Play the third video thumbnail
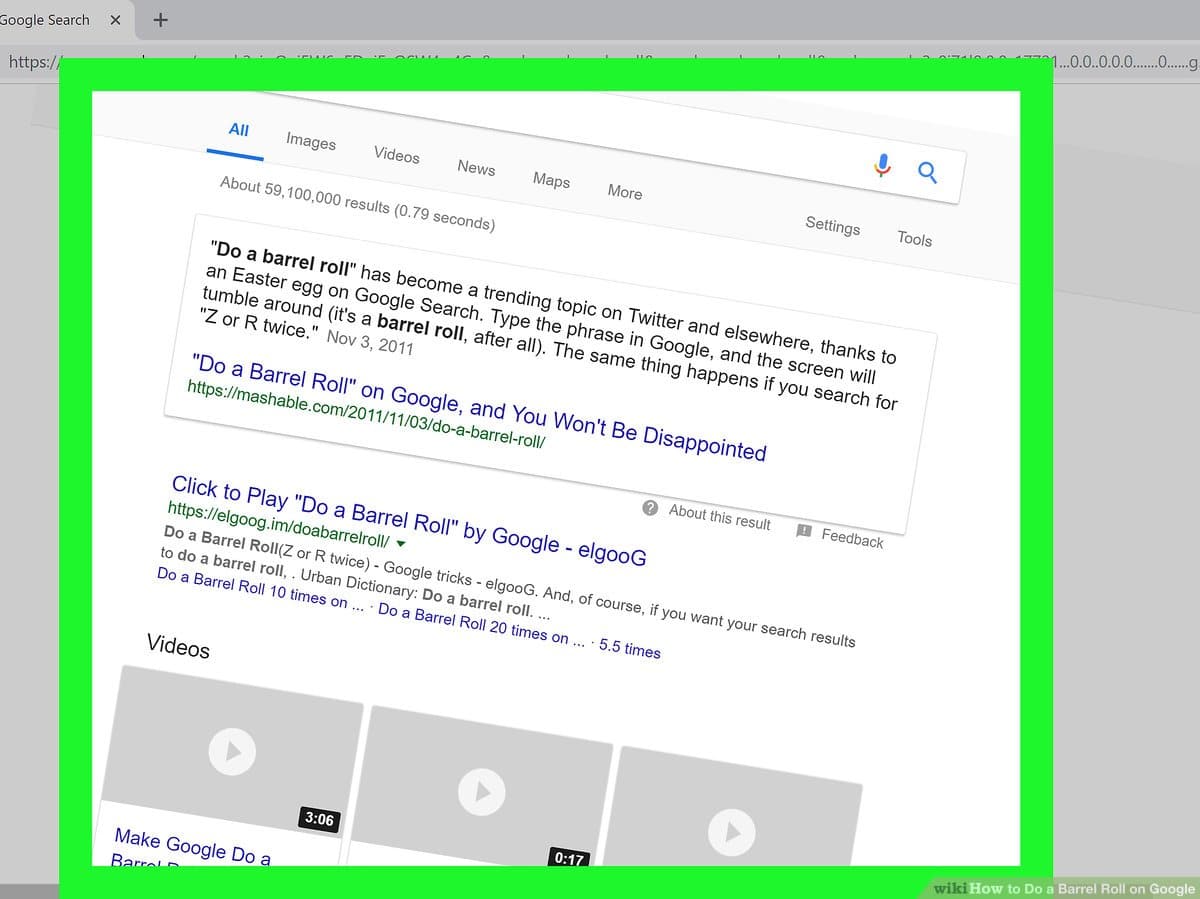The height and width of the screenshot is (899, 1200). (731, 830)
